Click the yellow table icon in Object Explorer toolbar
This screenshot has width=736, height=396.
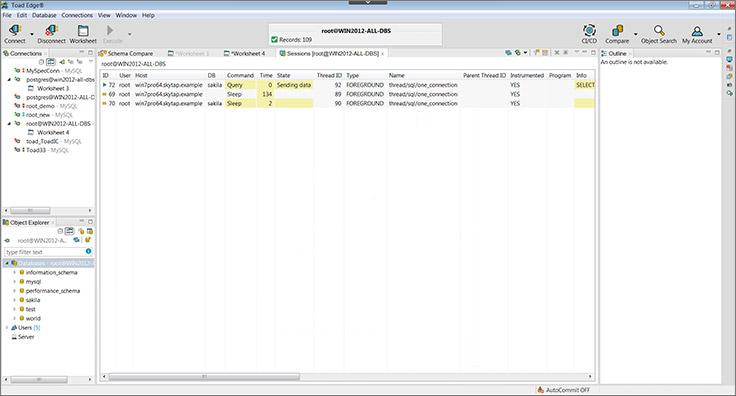(90, 231)
